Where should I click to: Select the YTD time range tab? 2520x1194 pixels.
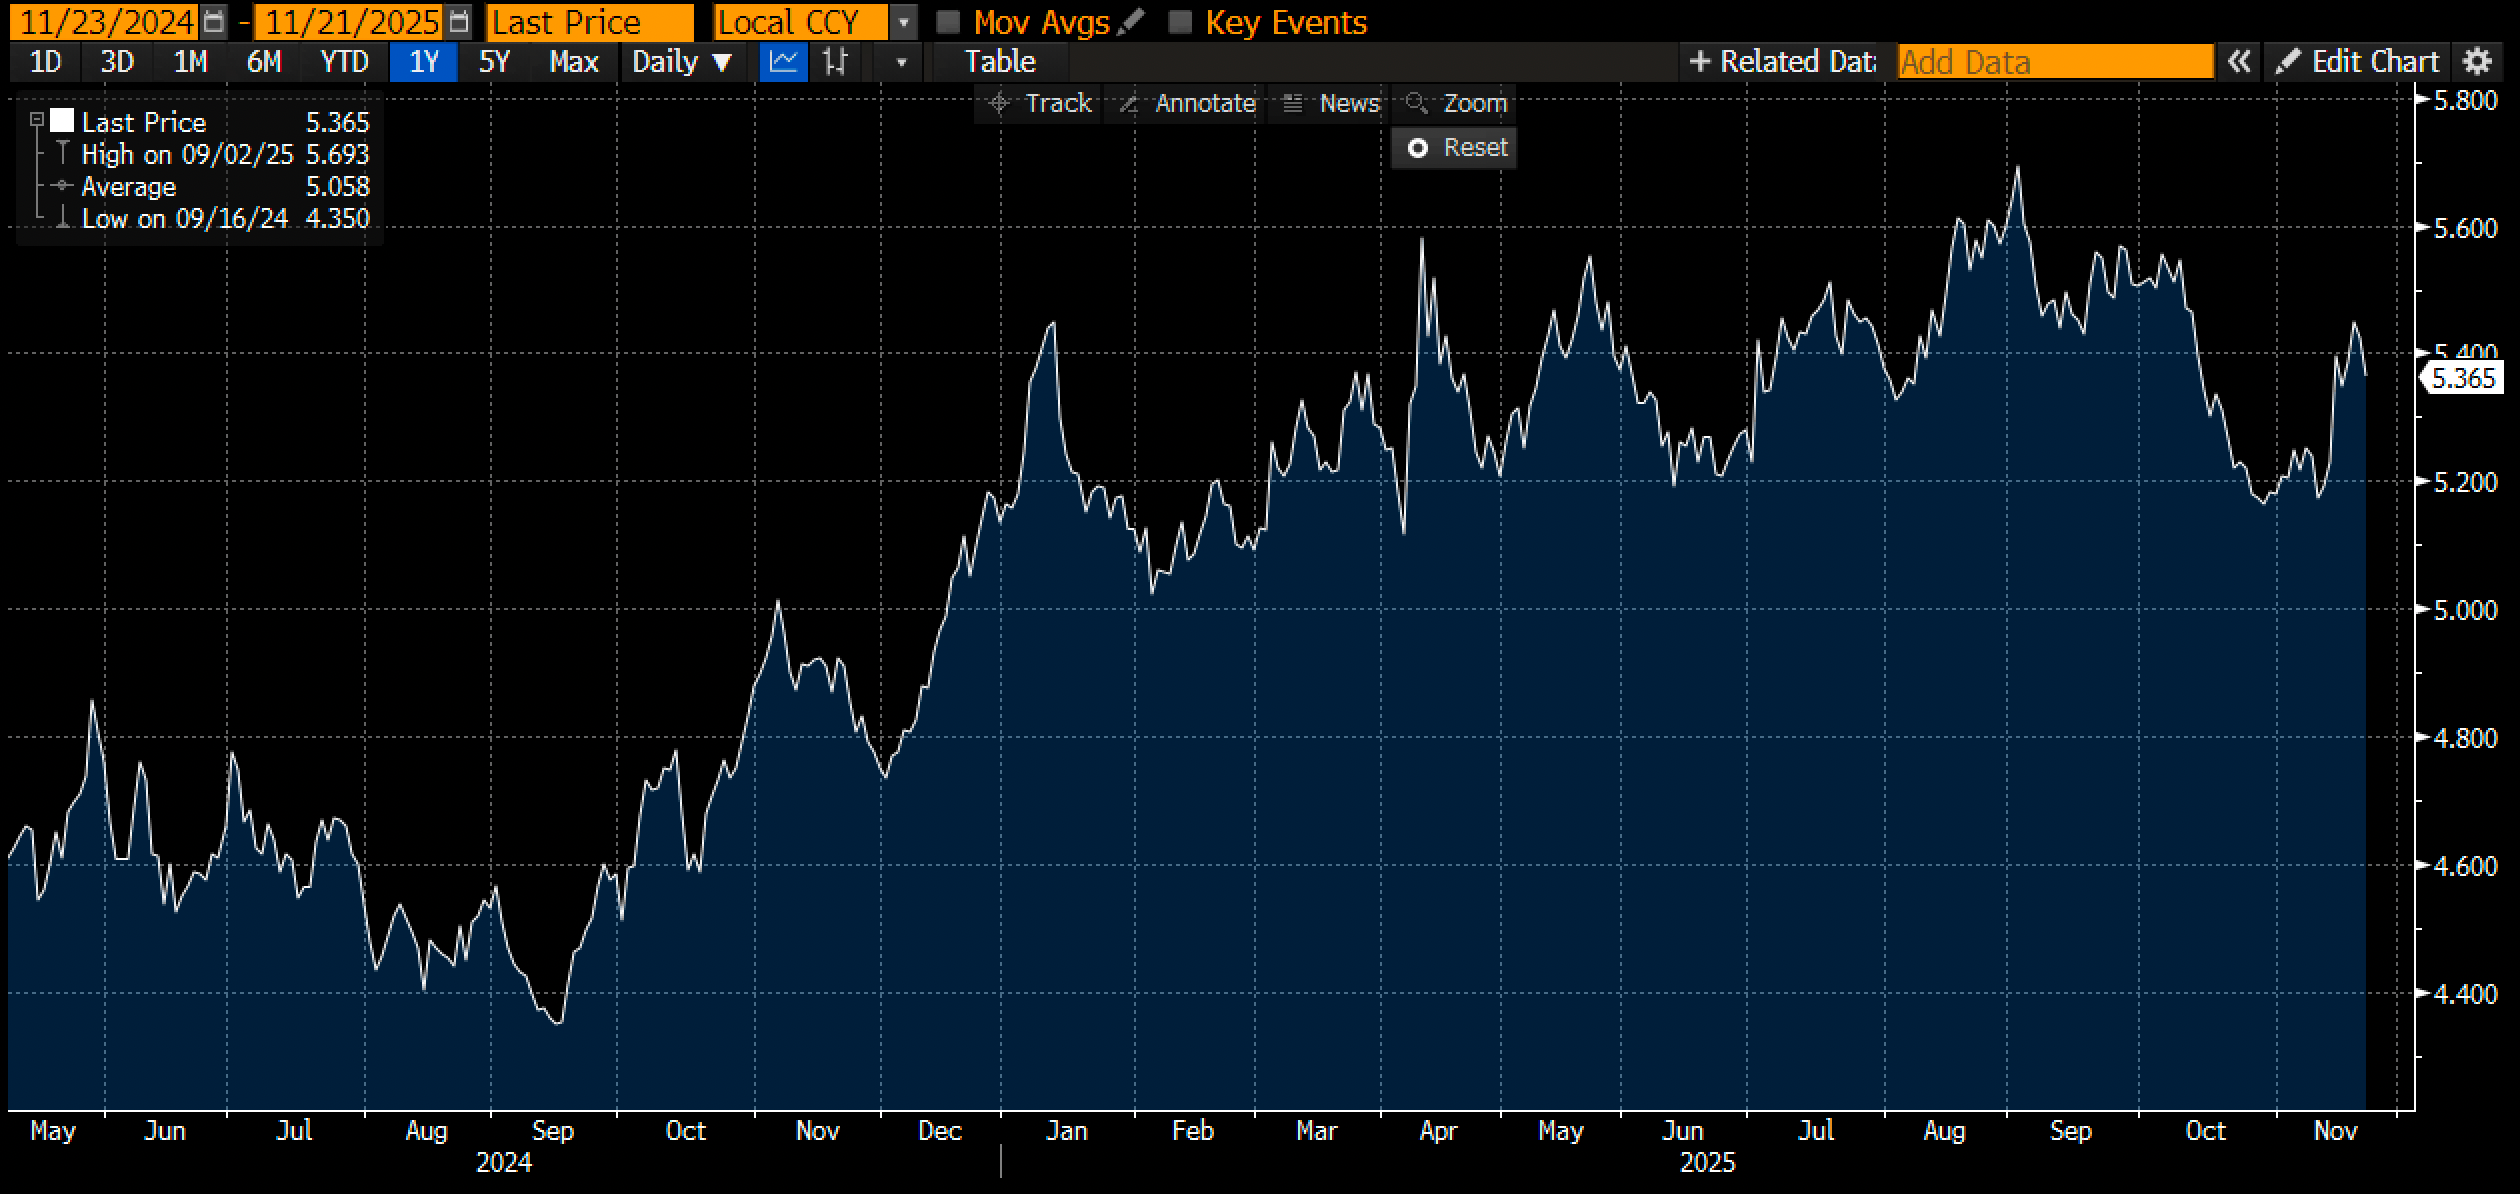(x=344, y=62)
